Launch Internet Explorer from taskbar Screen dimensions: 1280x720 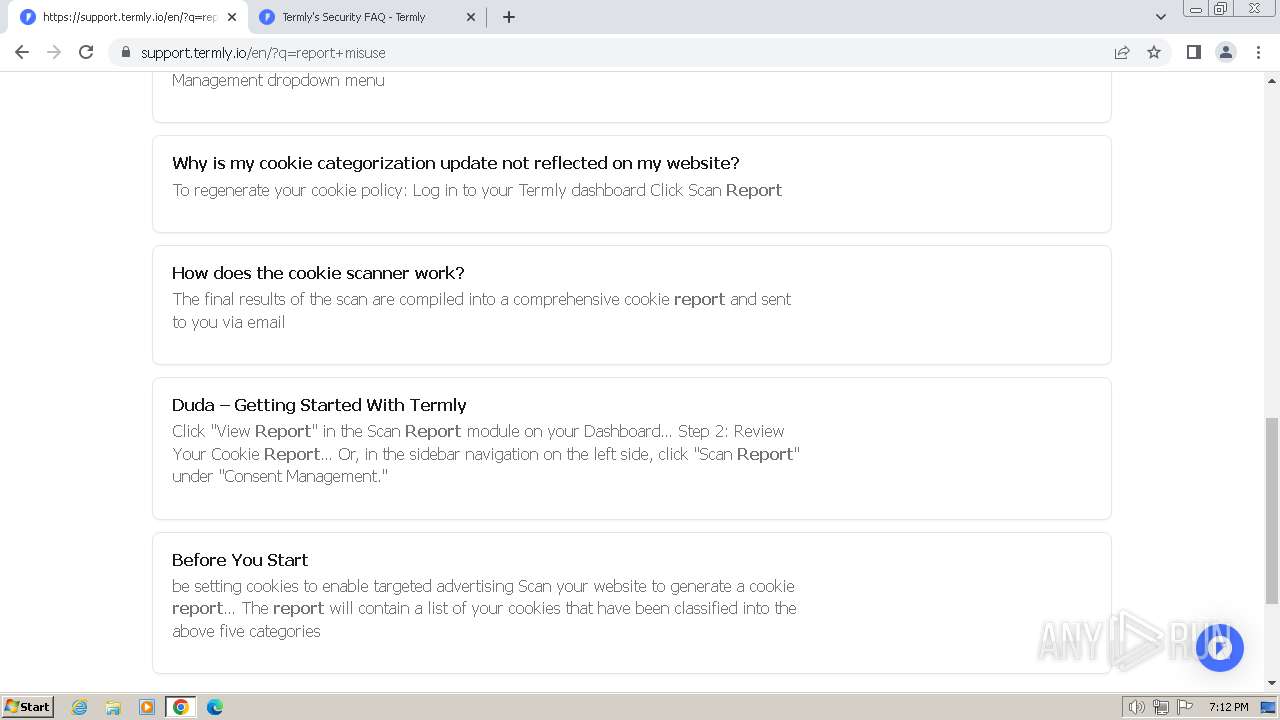coord(80,707)
